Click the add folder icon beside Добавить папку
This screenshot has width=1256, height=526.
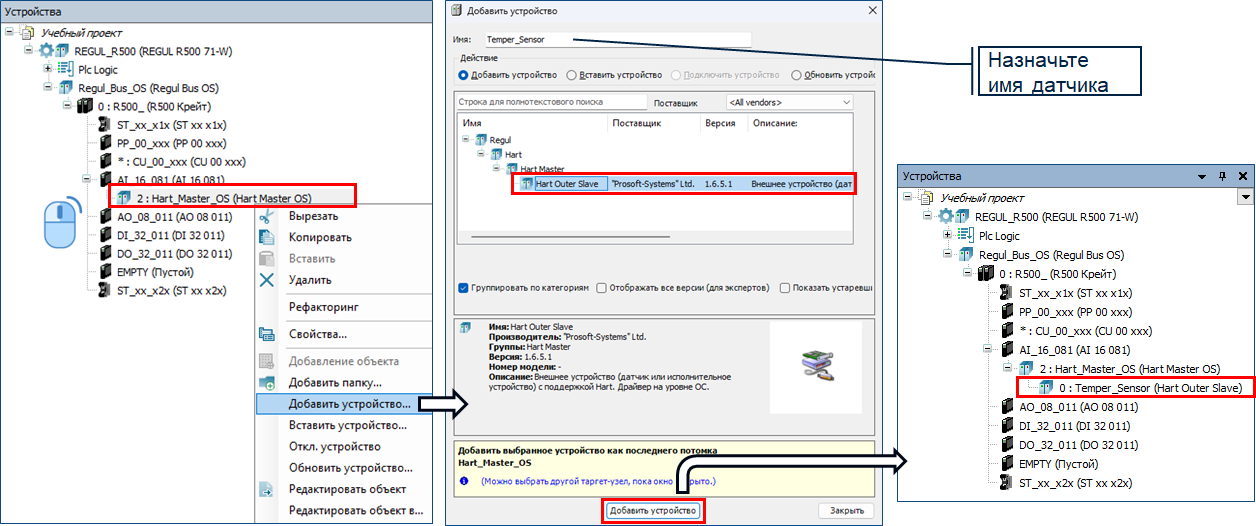tap(267, 383)
